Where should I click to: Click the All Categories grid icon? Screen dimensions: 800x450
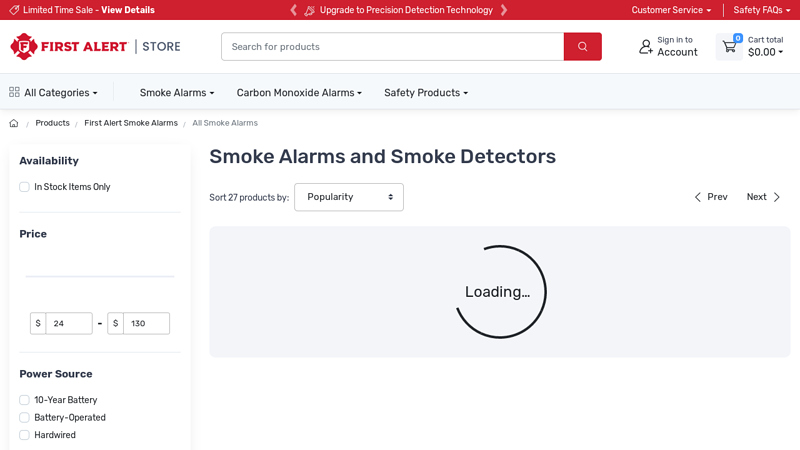click(14, 92)
